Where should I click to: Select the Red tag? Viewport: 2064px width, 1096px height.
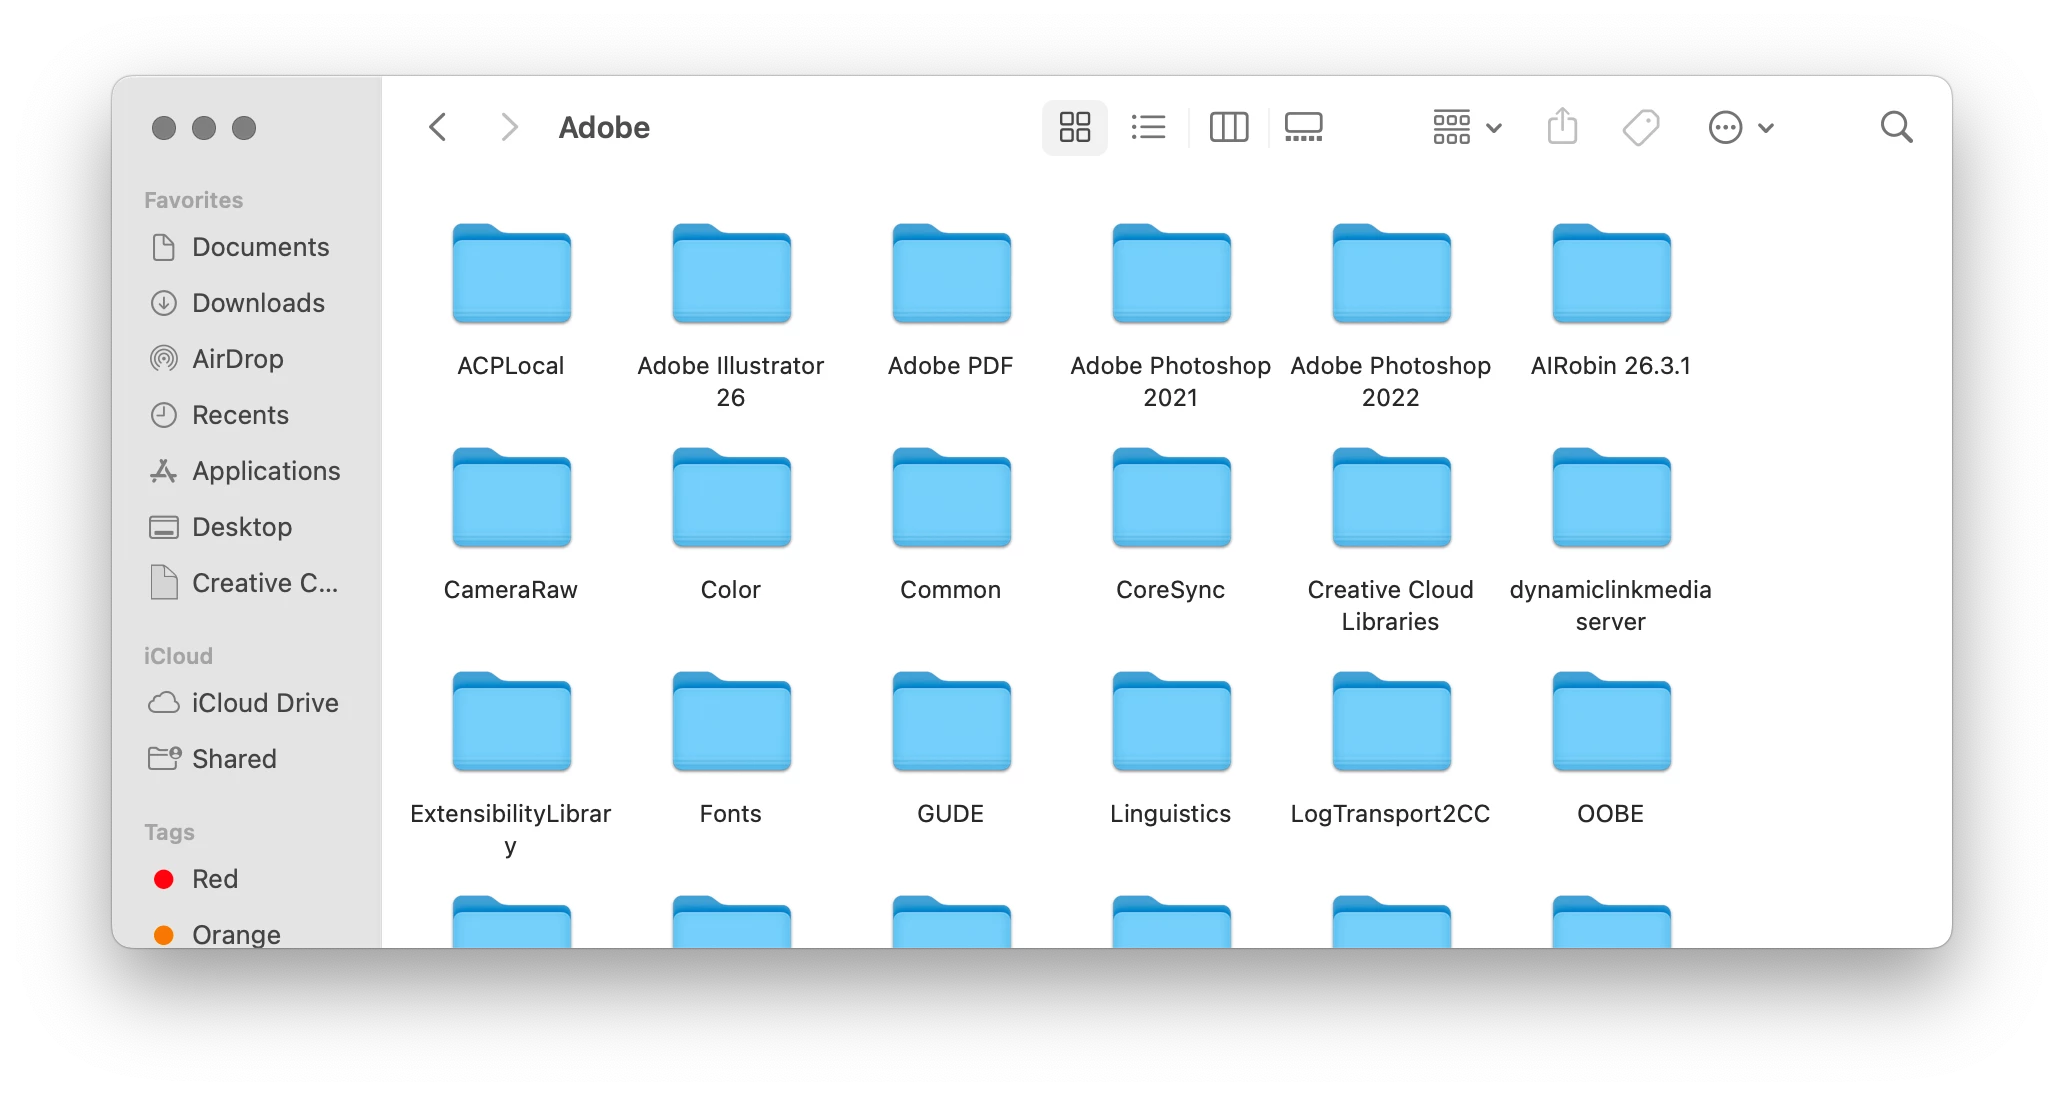coord(214,879)
